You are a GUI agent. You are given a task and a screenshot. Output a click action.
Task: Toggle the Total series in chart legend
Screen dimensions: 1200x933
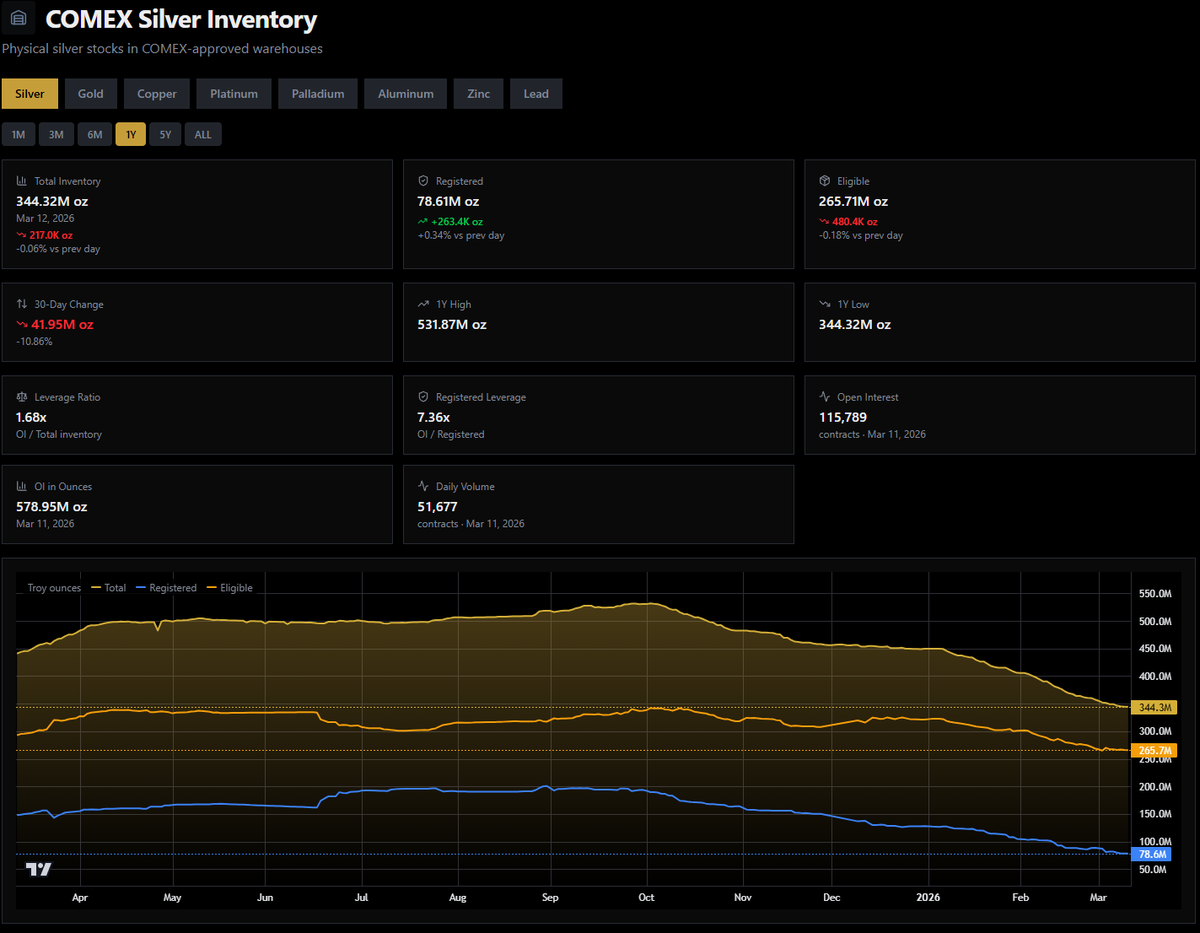click(x=109, y=588)
